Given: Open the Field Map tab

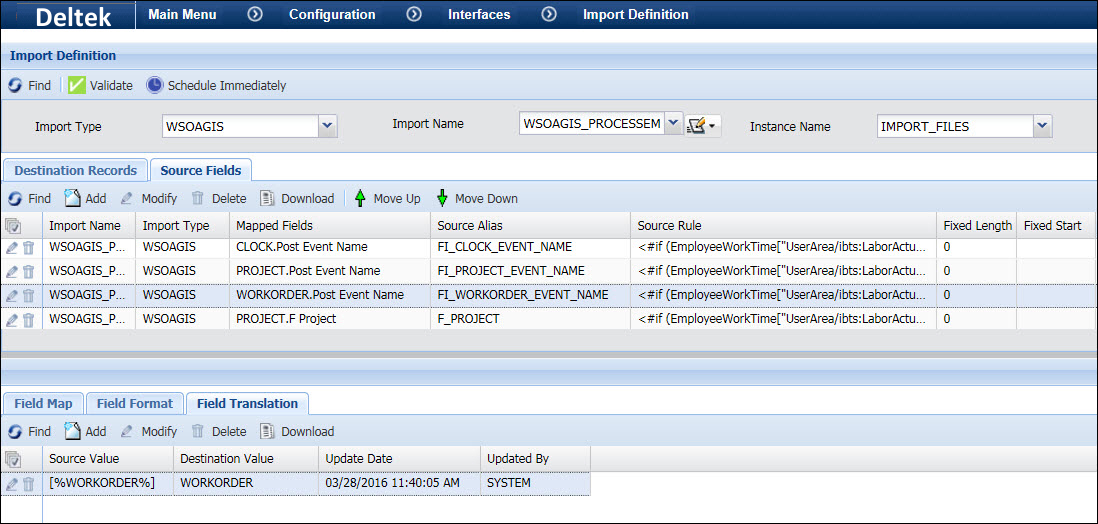Looking at the screenshot, I should (x=43, y=404).
